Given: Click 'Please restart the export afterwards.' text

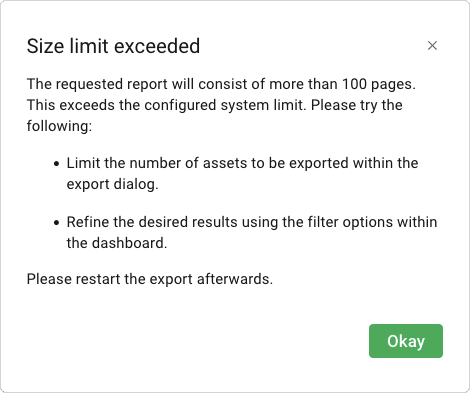Looking at the screenshot, I should pos(150,279).
